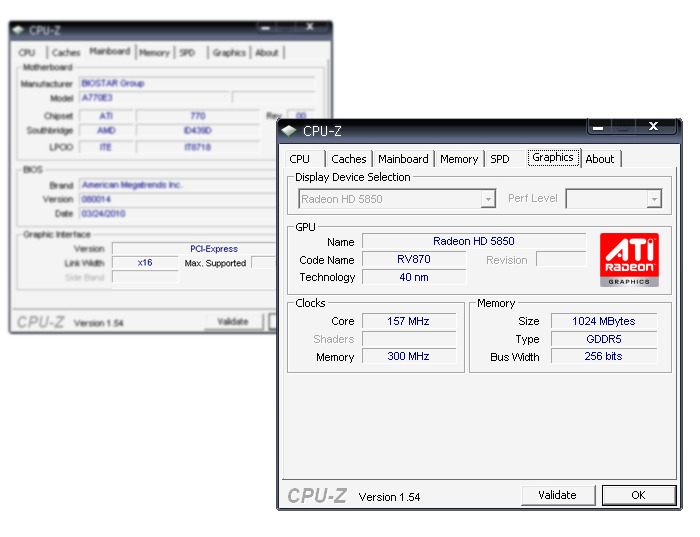Open SPD tab in background window
The image size is (700, 537).
coord(188,52)
